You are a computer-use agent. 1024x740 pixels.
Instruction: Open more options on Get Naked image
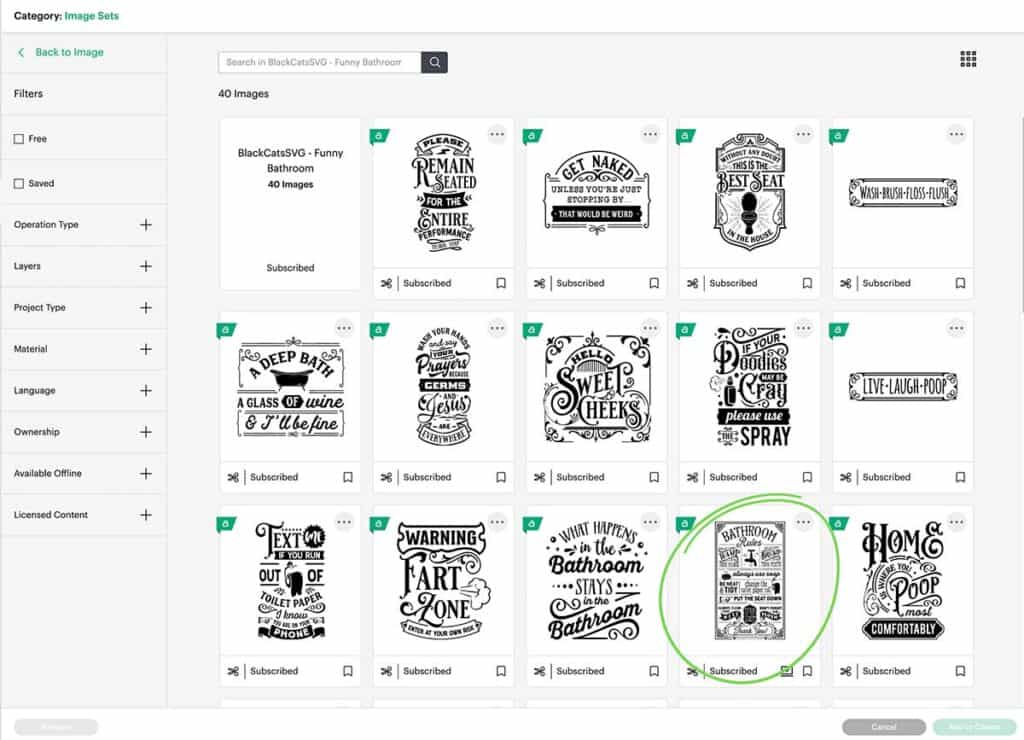[650, 134]
